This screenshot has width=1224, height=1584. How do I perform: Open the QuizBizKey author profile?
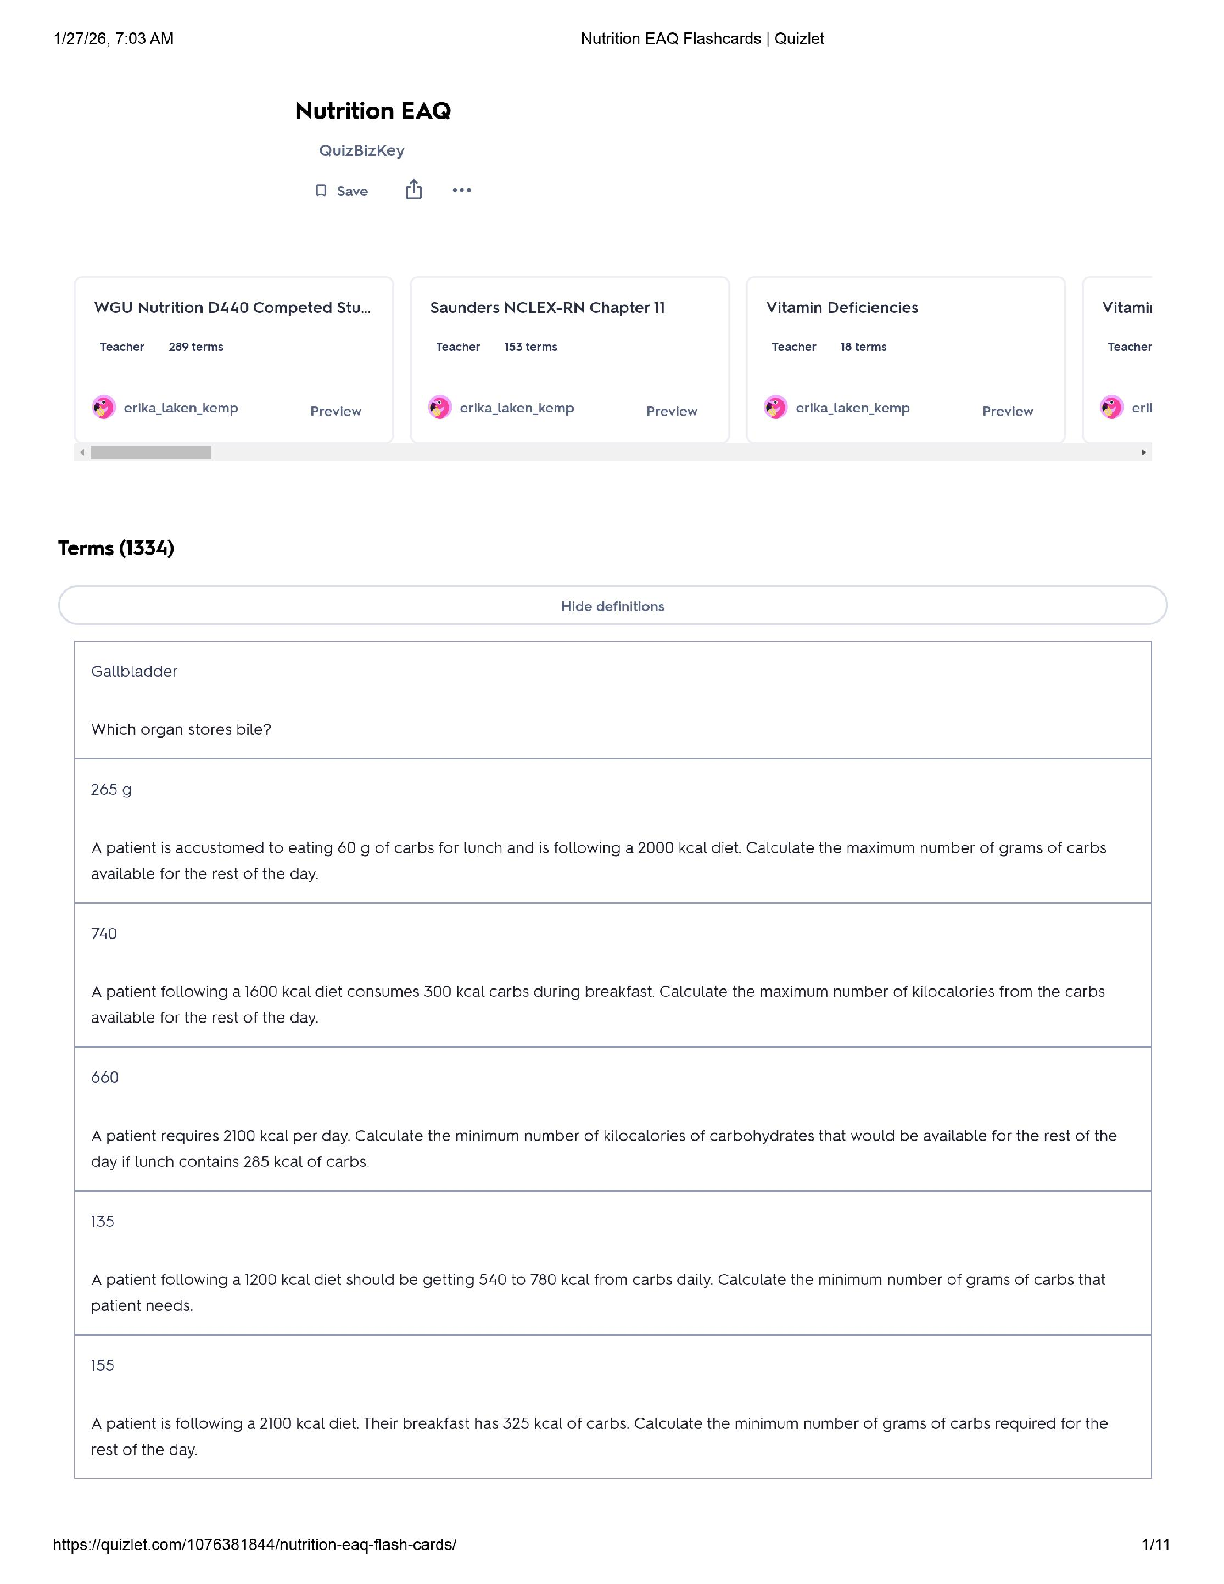click(361, 151)
